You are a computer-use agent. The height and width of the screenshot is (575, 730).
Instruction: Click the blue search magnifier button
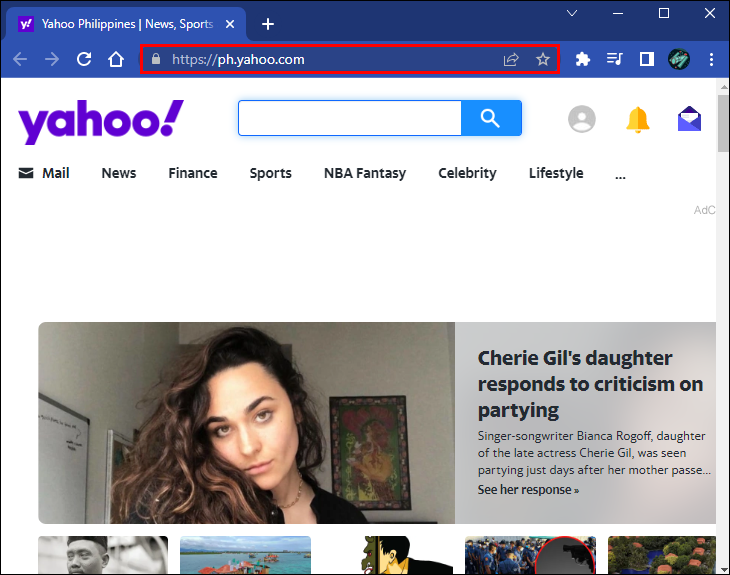click(x=491, y=118)
